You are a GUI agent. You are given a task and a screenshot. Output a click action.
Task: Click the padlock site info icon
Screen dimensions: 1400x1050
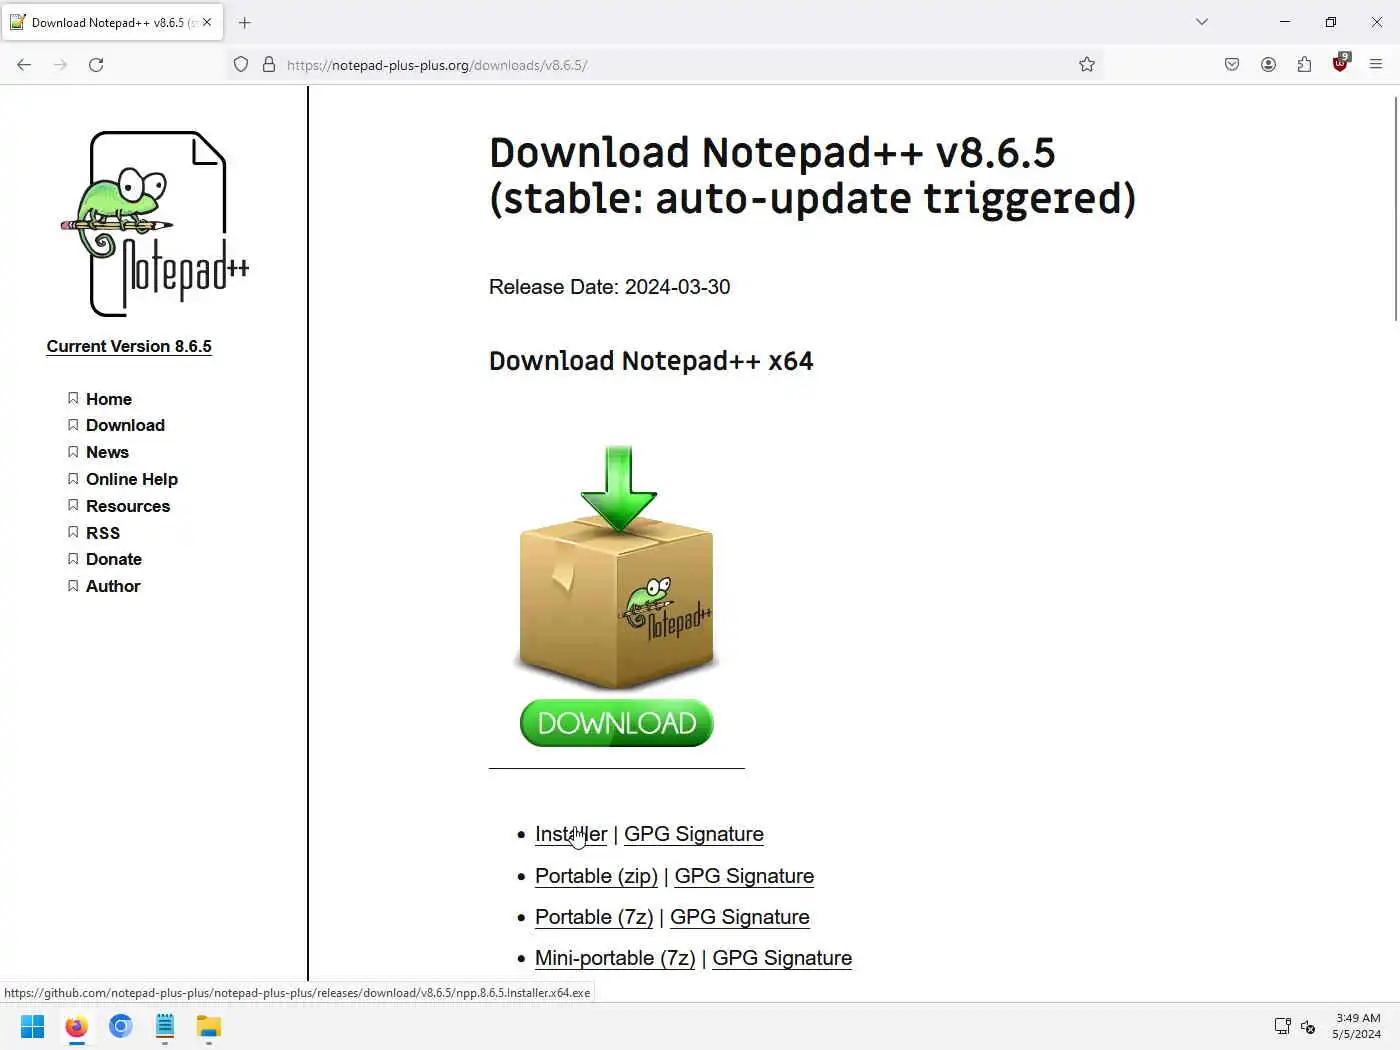(x=268, y=65)
